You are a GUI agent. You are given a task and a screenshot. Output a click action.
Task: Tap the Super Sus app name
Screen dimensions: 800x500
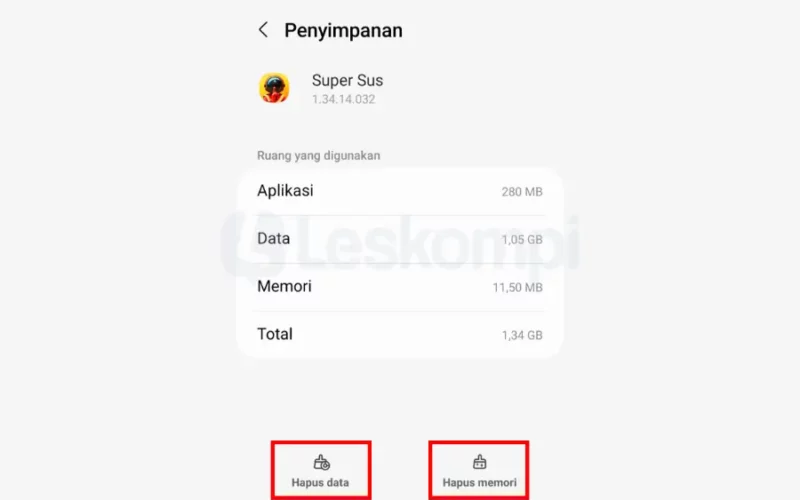(x=347, y=80)
